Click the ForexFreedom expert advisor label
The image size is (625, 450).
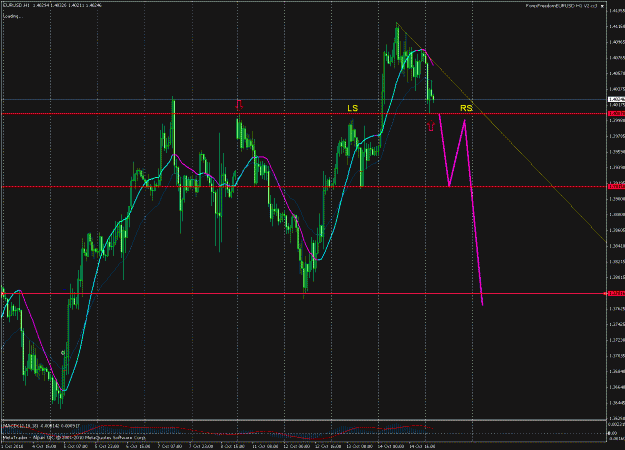pyautogui.click(x=561, y=6)
